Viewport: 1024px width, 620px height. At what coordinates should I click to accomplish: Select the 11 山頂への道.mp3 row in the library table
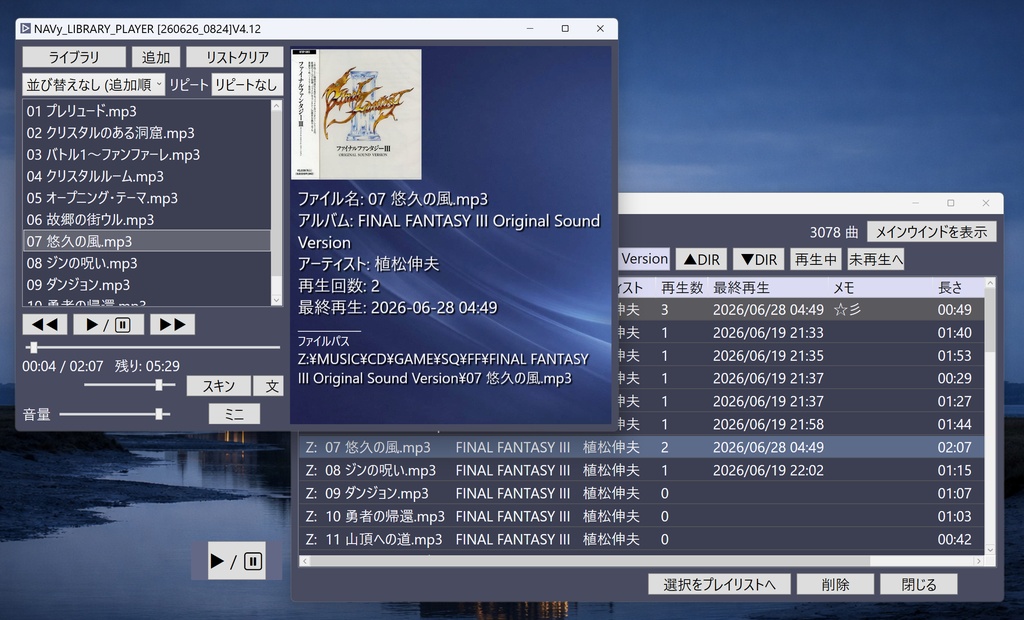[641, 539]
